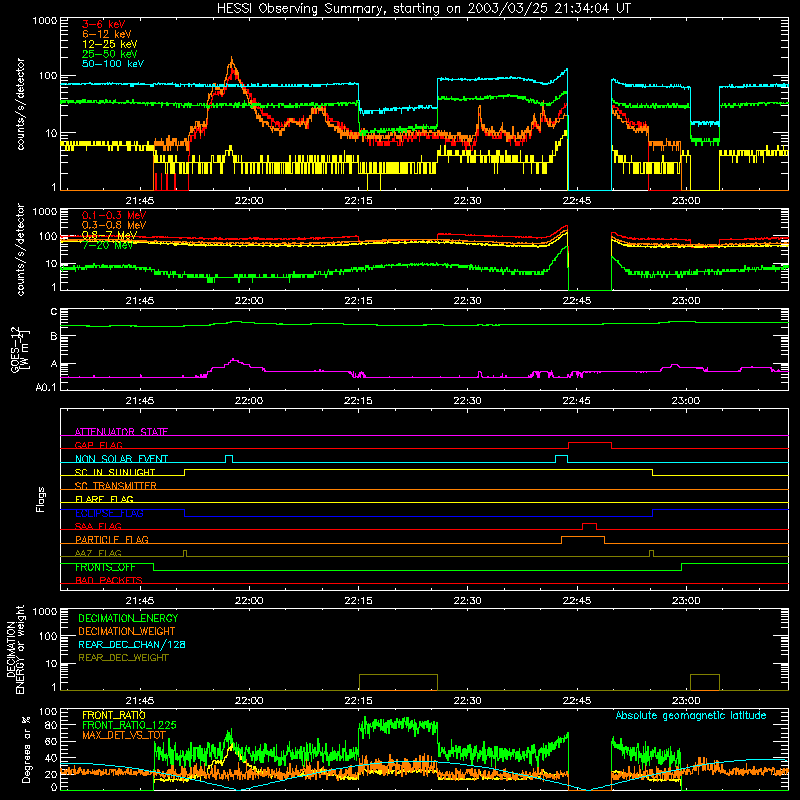
Task: Click the GOES-12 axis label
Action: pyautogui.click(x=20, y=350)
